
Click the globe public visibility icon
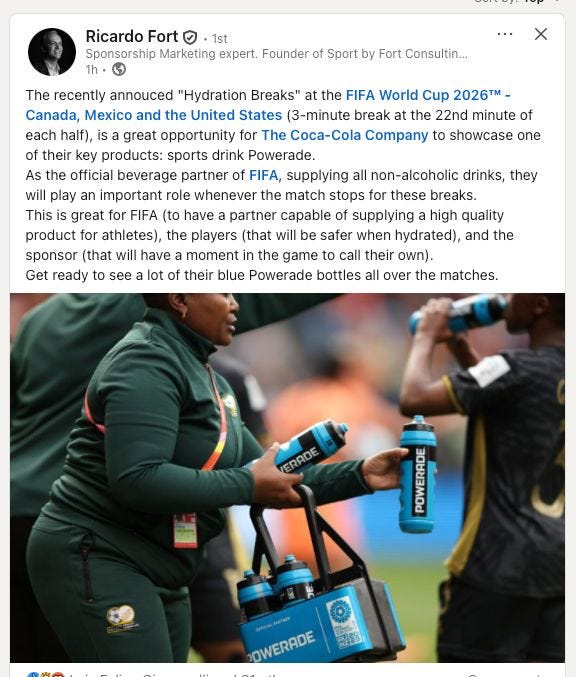119,69
